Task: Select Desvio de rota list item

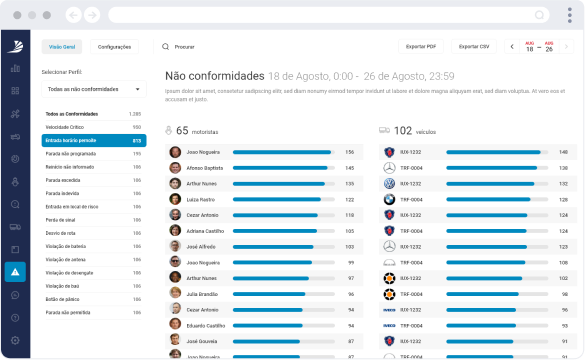Action: 94,233
